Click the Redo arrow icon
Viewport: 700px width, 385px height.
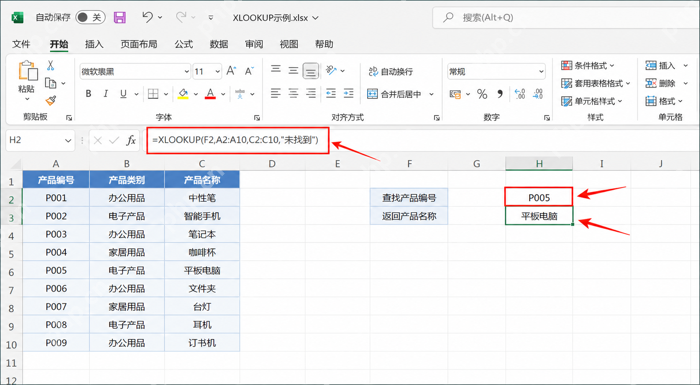(181, 17)
